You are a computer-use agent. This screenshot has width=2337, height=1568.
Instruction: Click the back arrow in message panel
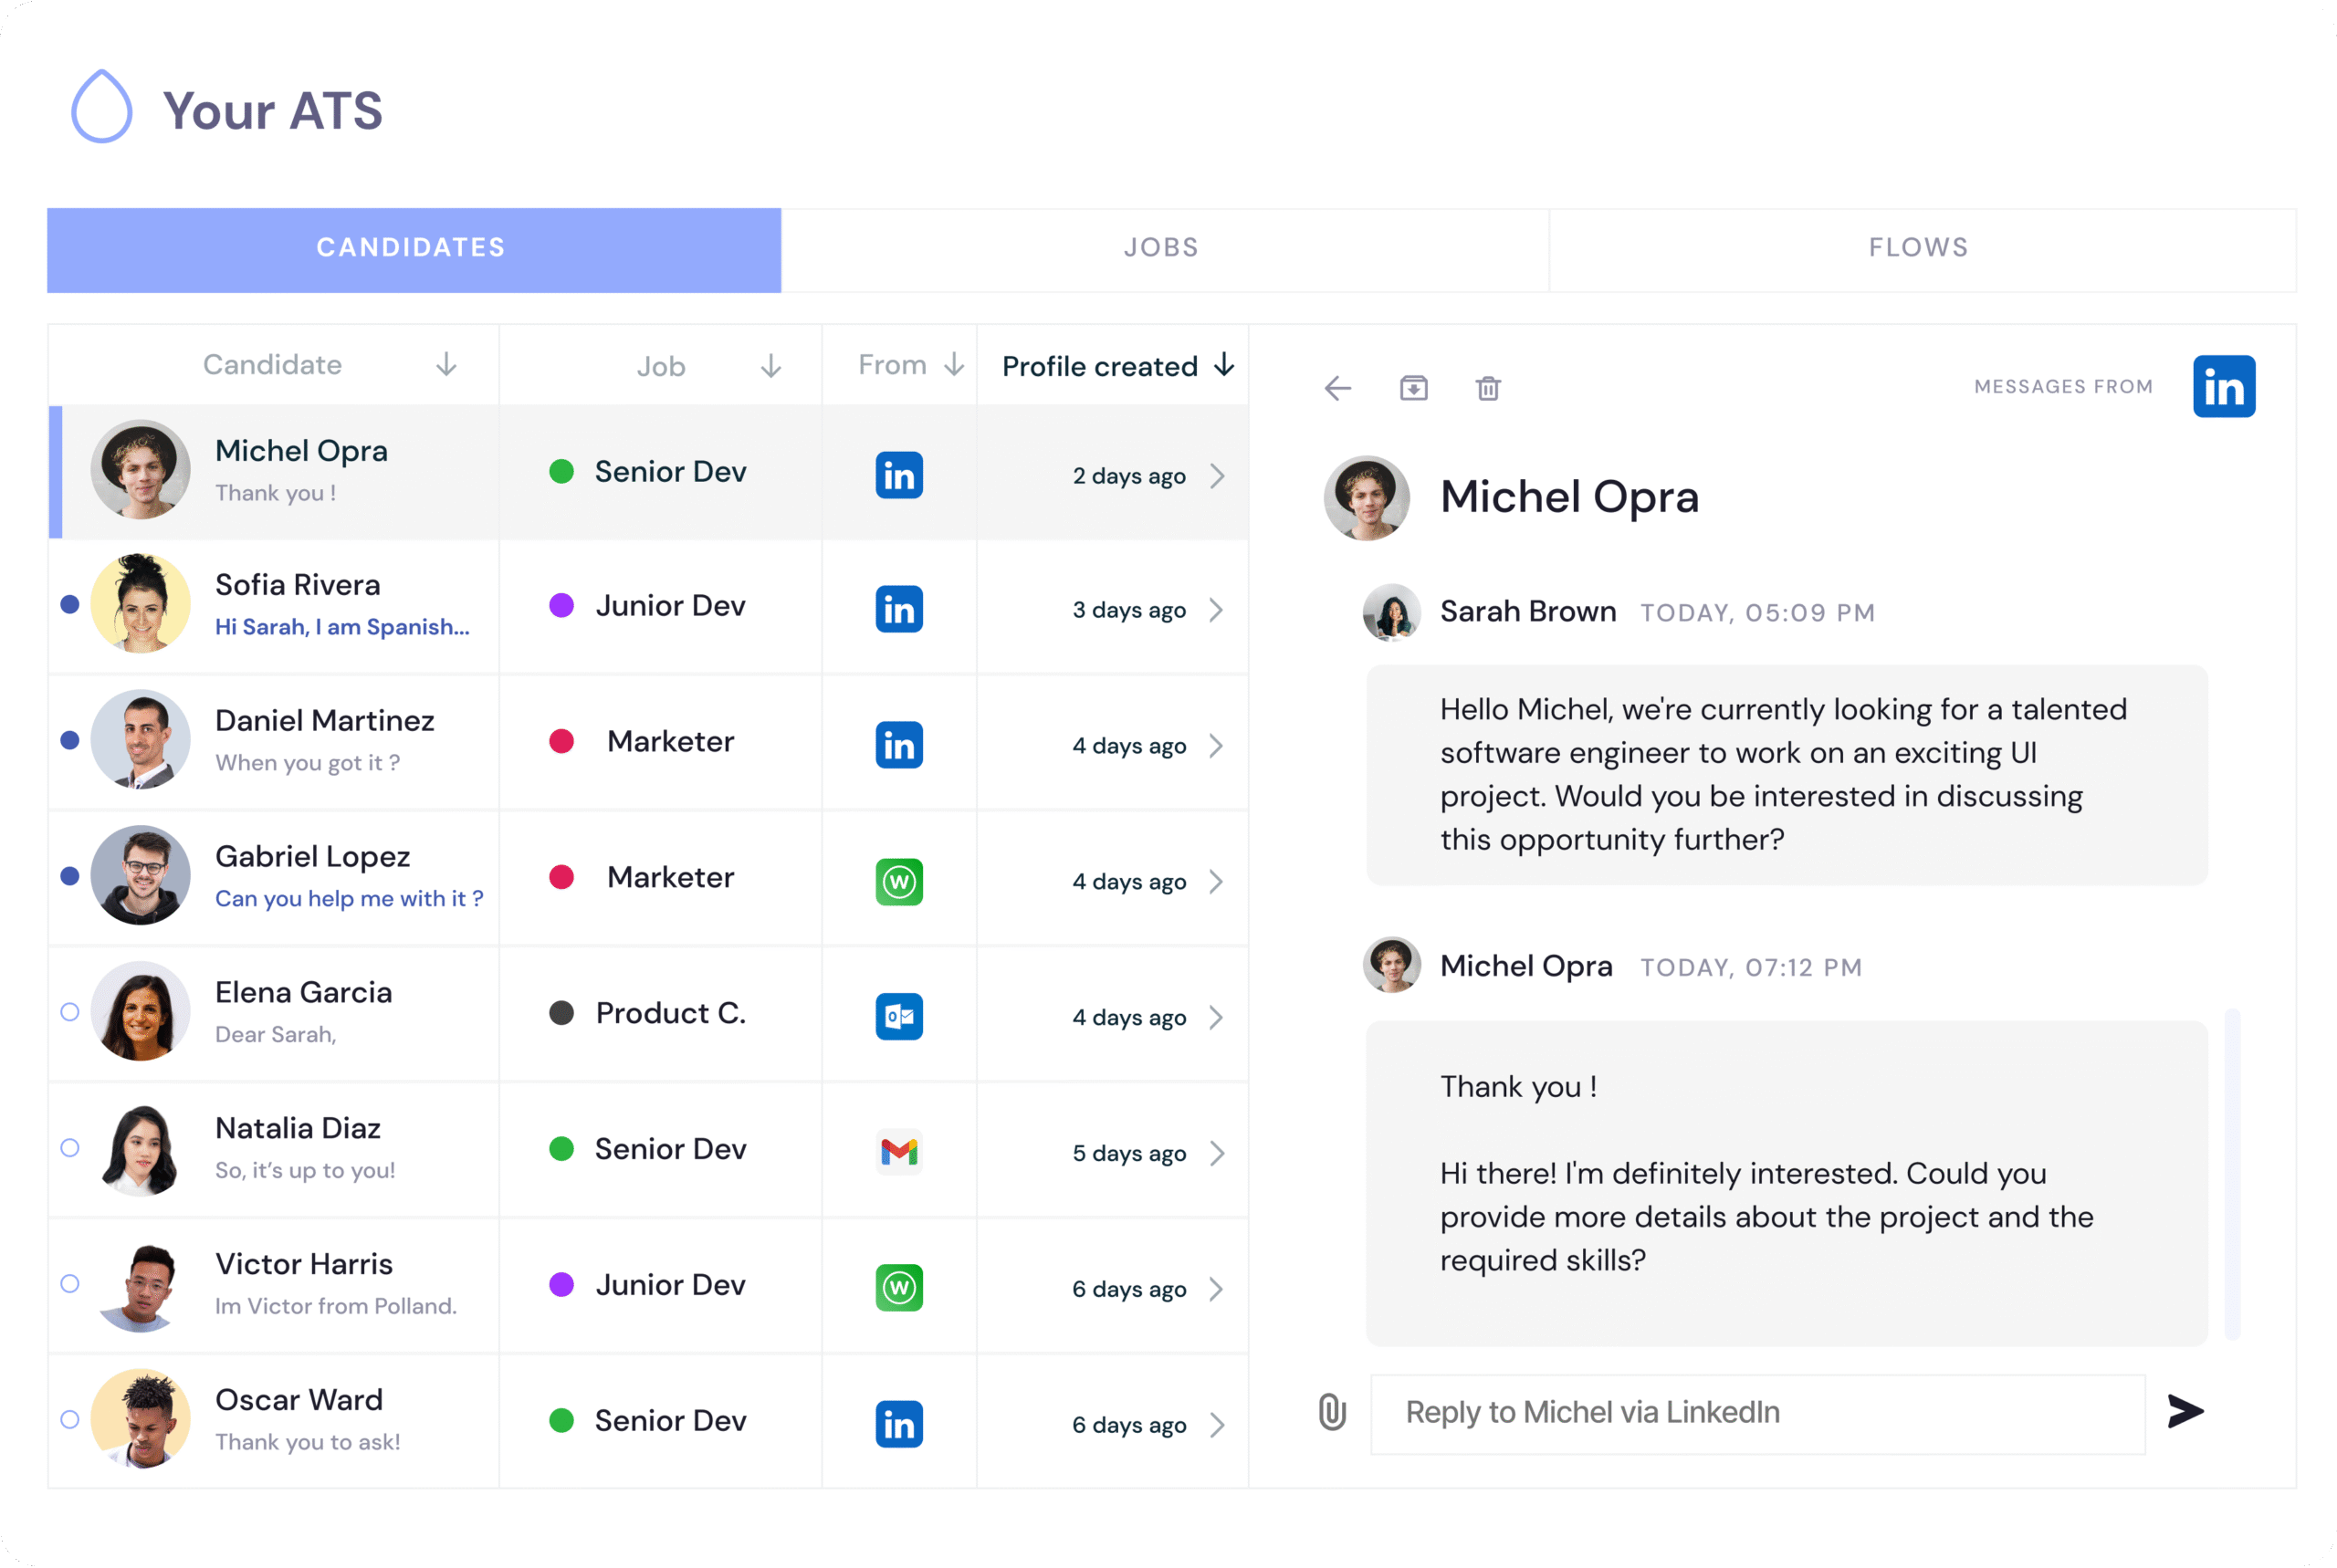click(1337, 388)
